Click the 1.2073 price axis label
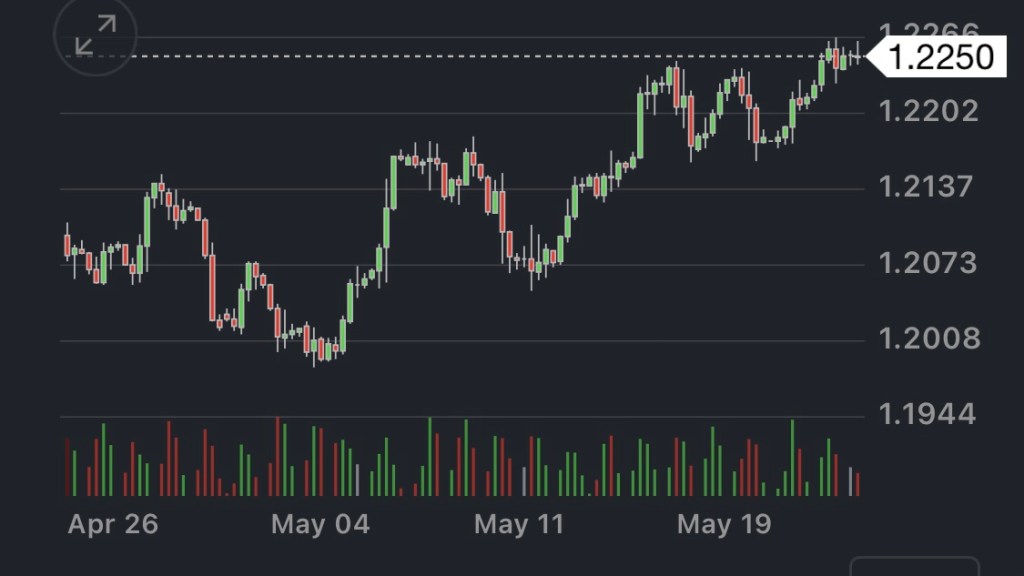1024x576 pixels. click(x=927, y=263)
